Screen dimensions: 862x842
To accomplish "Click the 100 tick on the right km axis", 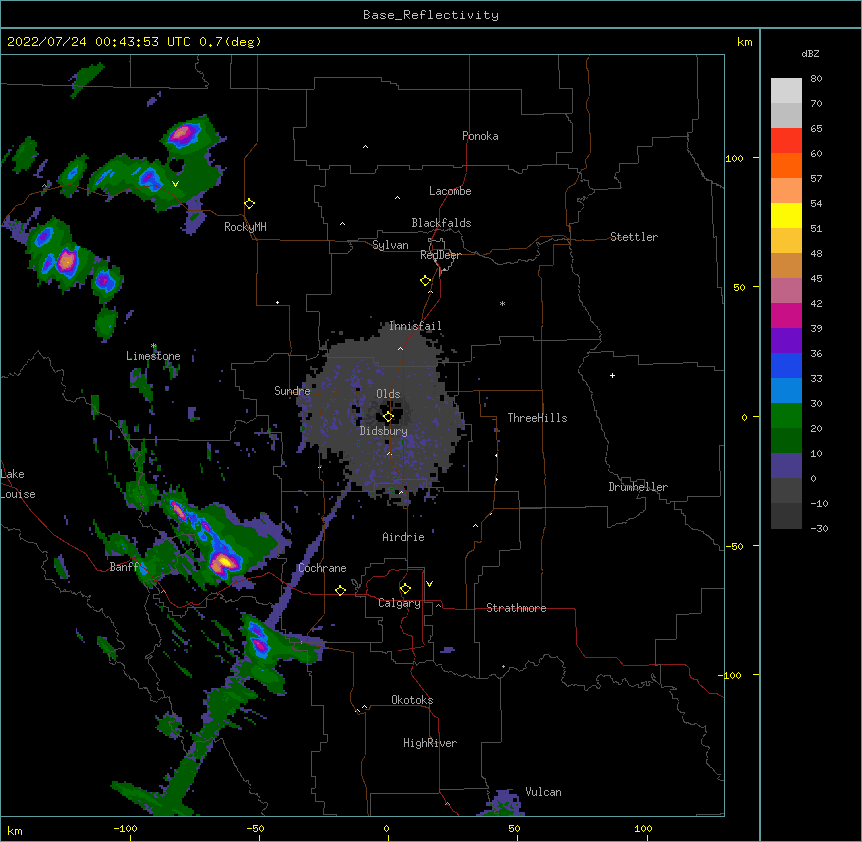I will (734, 158).
